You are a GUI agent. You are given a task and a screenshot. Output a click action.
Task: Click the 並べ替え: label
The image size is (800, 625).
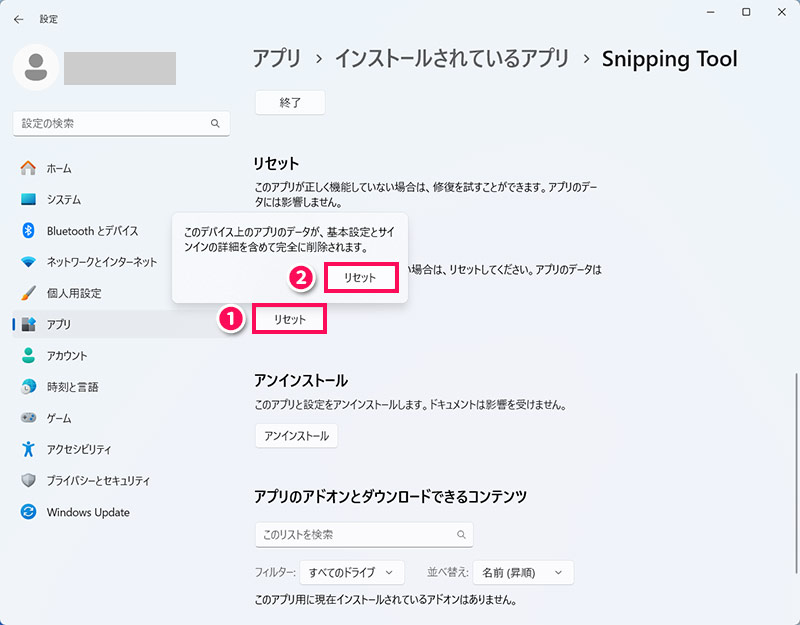point(447,572)
